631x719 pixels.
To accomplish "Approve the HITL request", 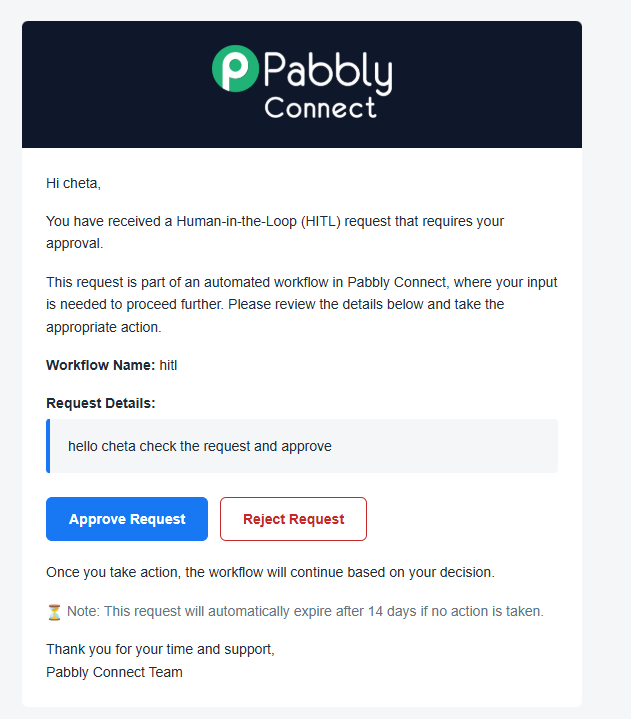I will point(127,519).
